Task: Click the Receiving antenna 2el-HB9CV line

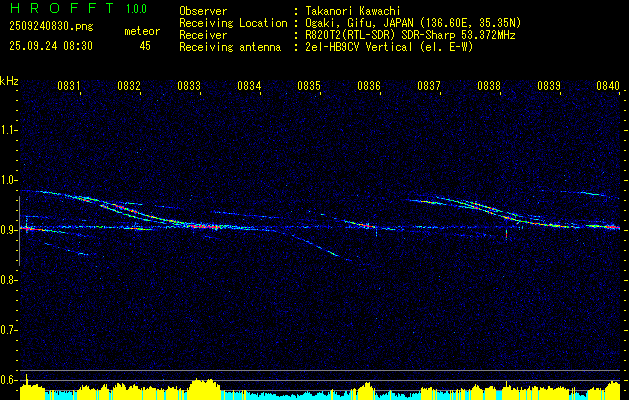Action: coord(389,47)
